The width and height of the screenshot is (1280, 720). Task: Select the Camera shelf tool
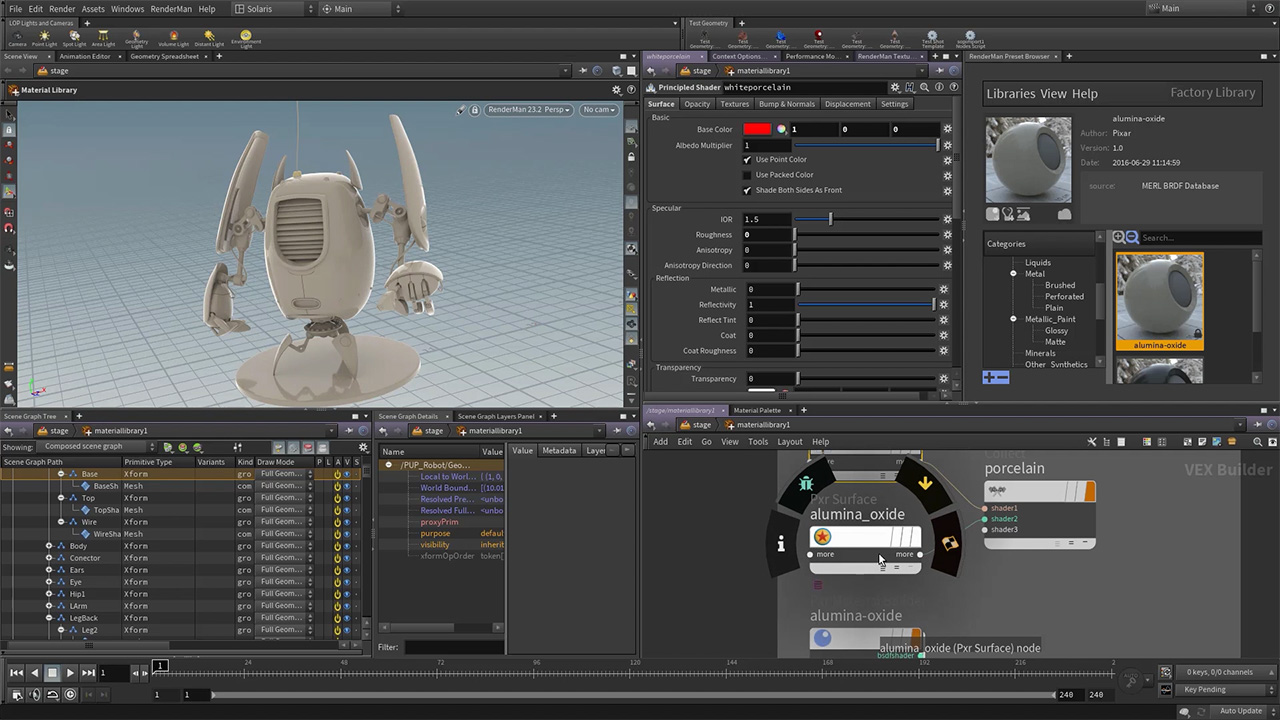coord(17,38)
